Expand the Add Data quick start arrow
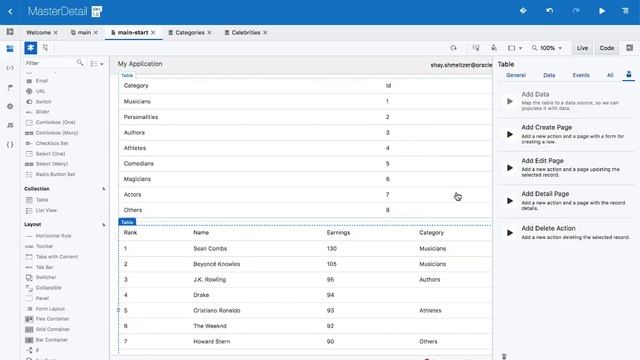This screenshot has width=640, height=360. coord(510,101)
